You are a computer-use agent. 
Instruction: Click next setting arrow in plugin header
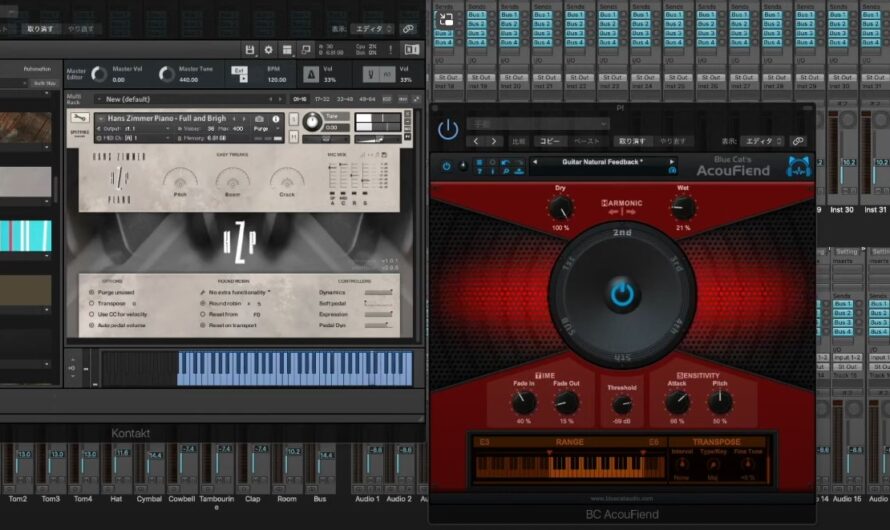click(494, 141)
